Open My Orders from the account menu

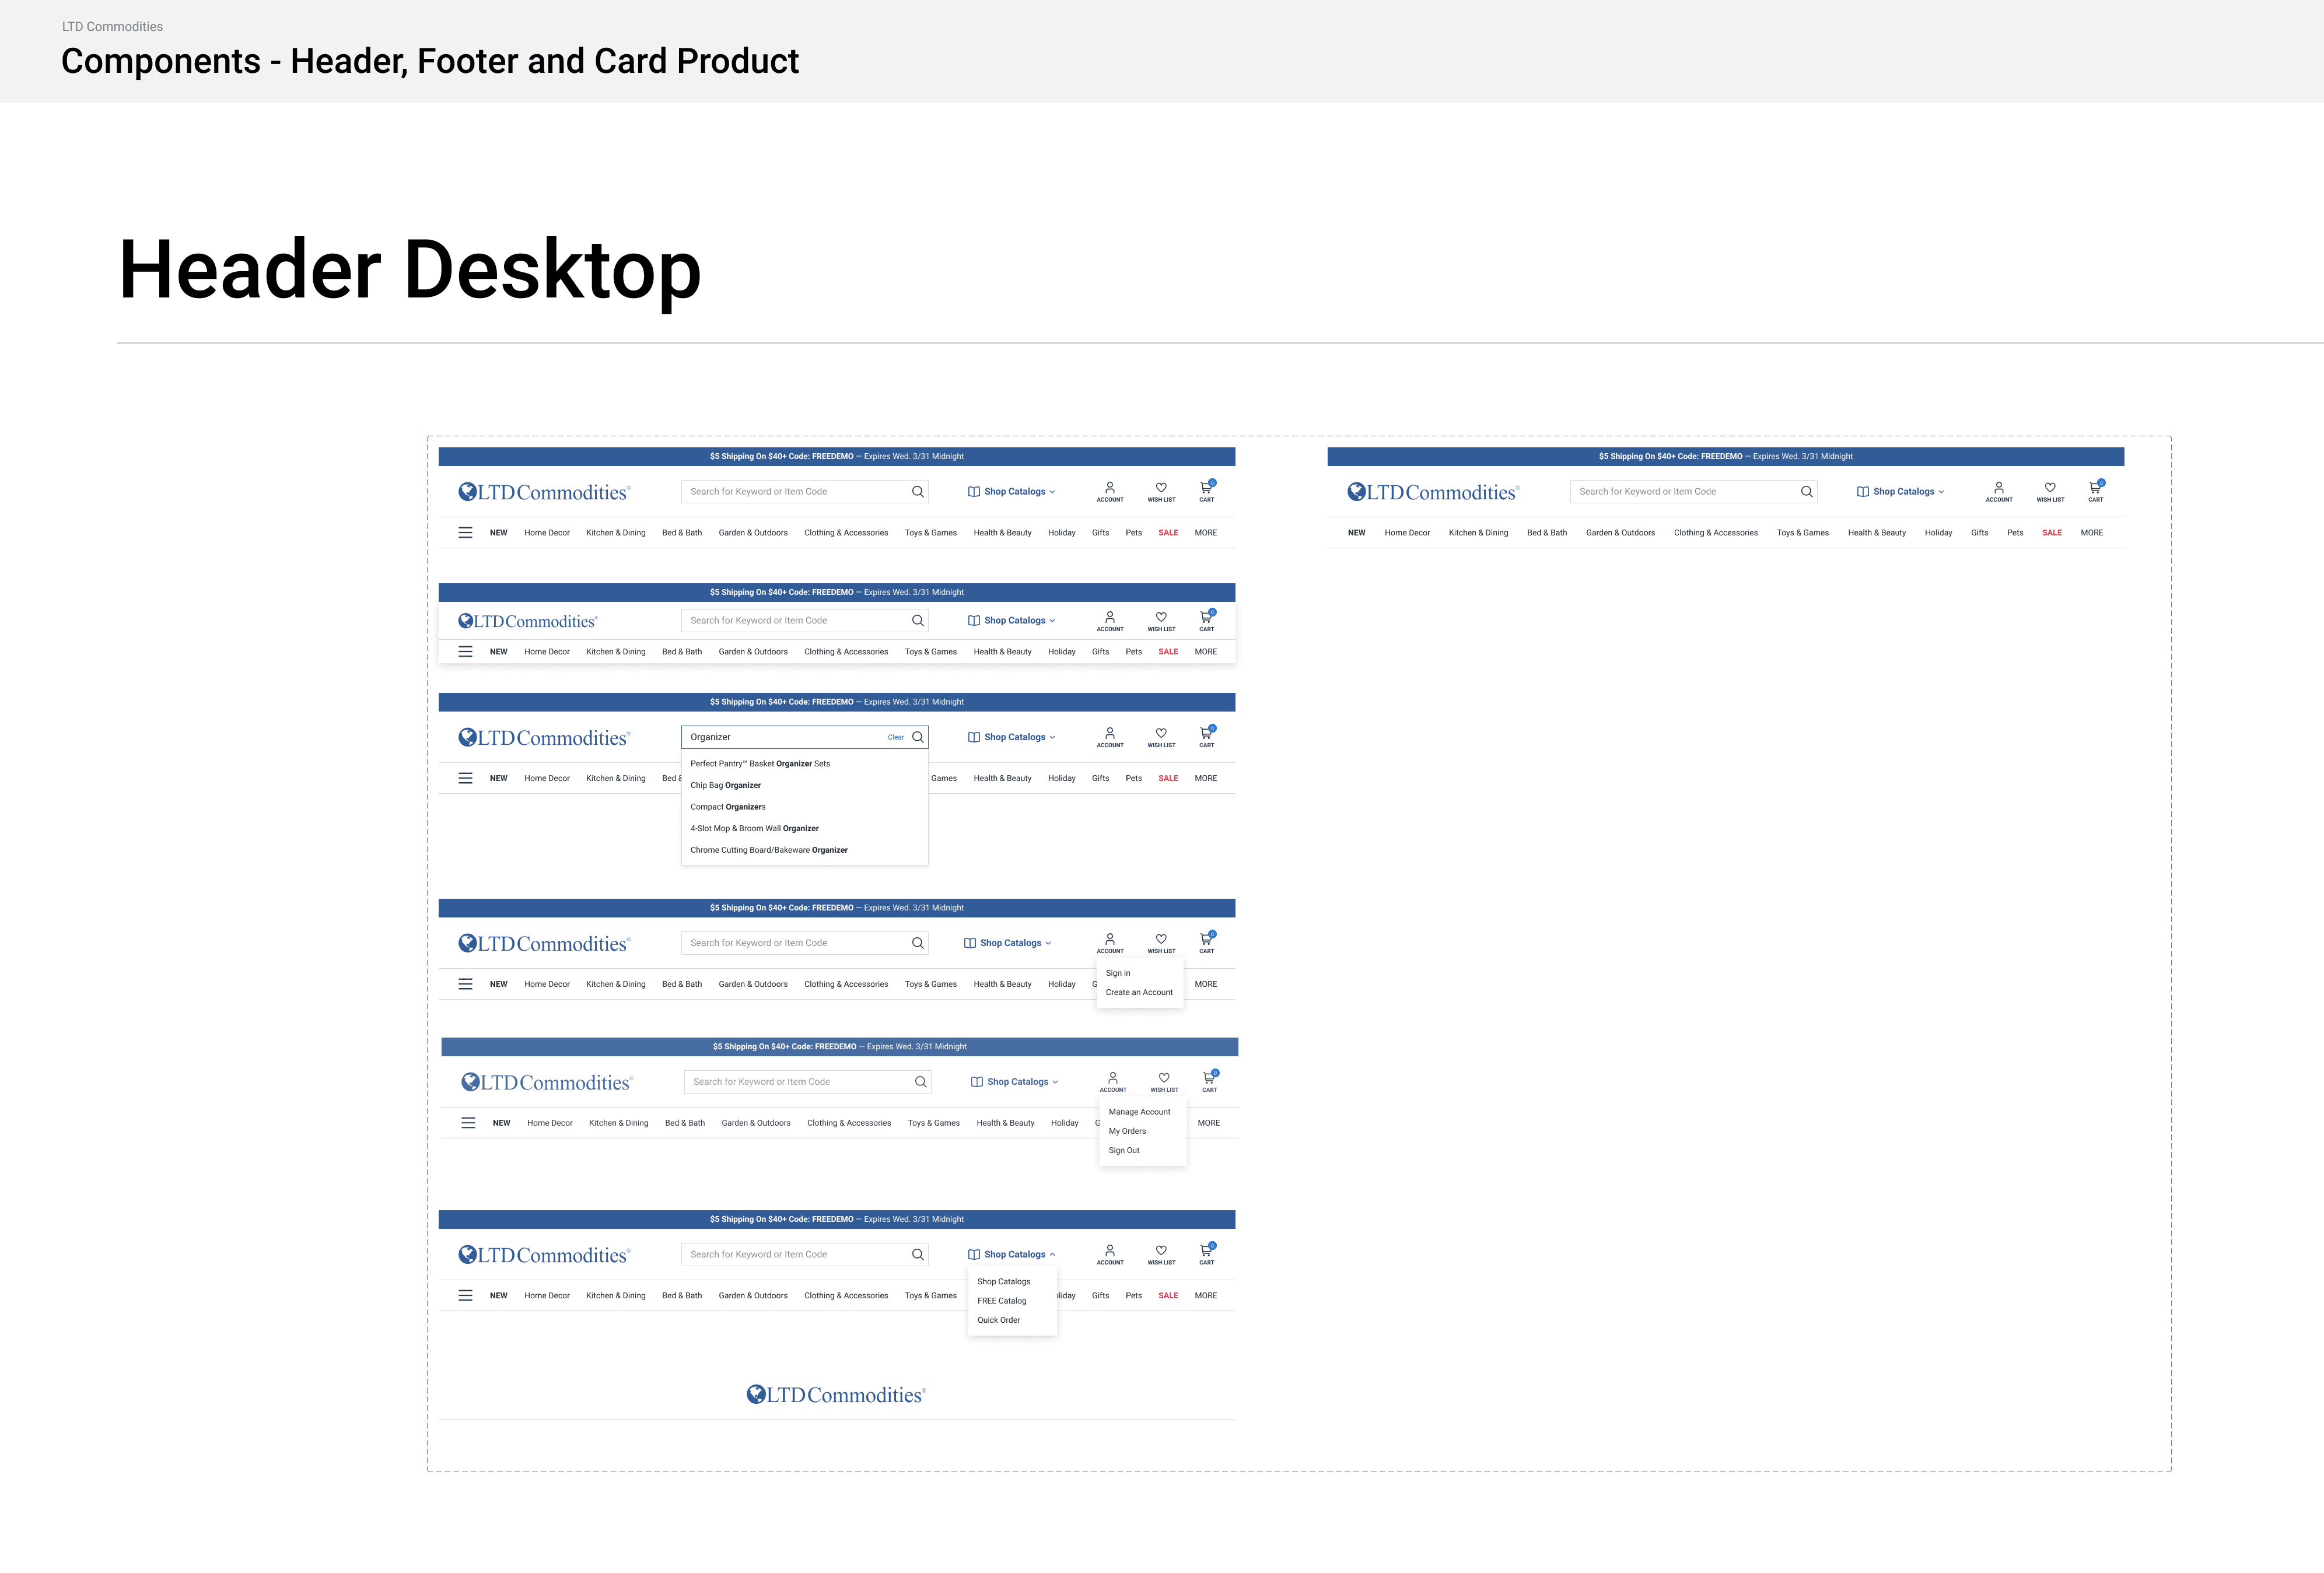(1127, 1131)
